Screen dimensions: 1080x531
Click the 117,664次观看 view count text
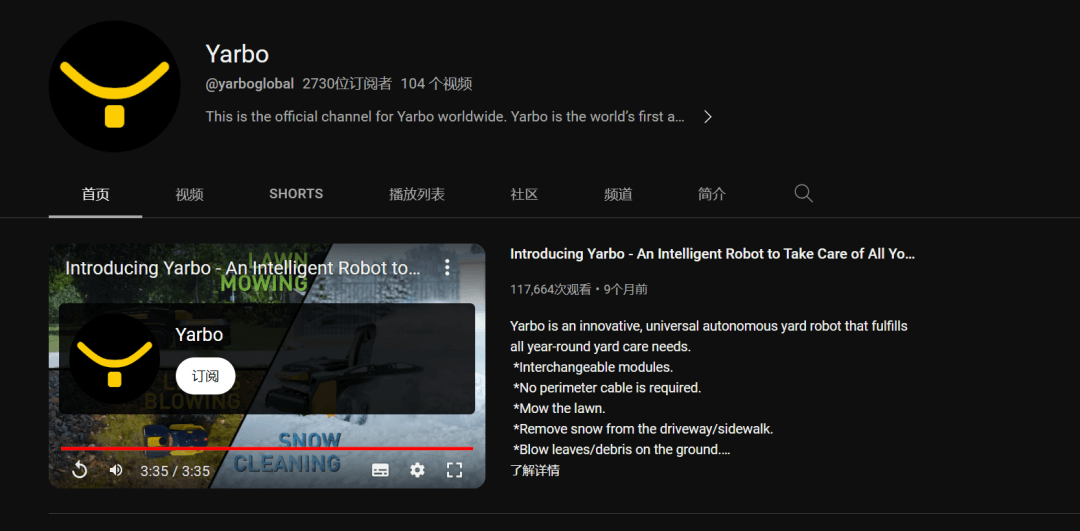(x=550, y=289)
